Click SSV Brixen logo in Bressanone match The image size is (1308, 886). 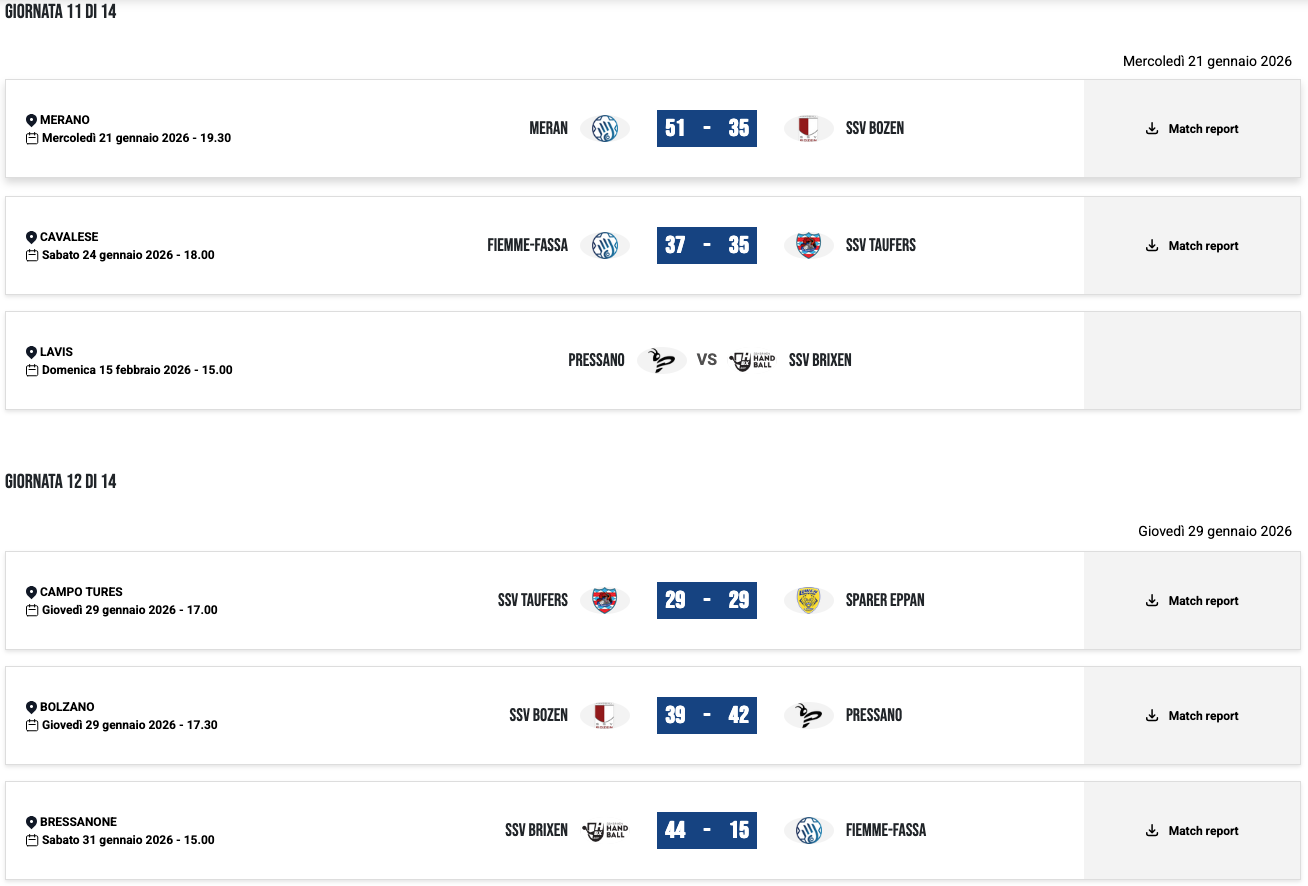tap(605, 830)
